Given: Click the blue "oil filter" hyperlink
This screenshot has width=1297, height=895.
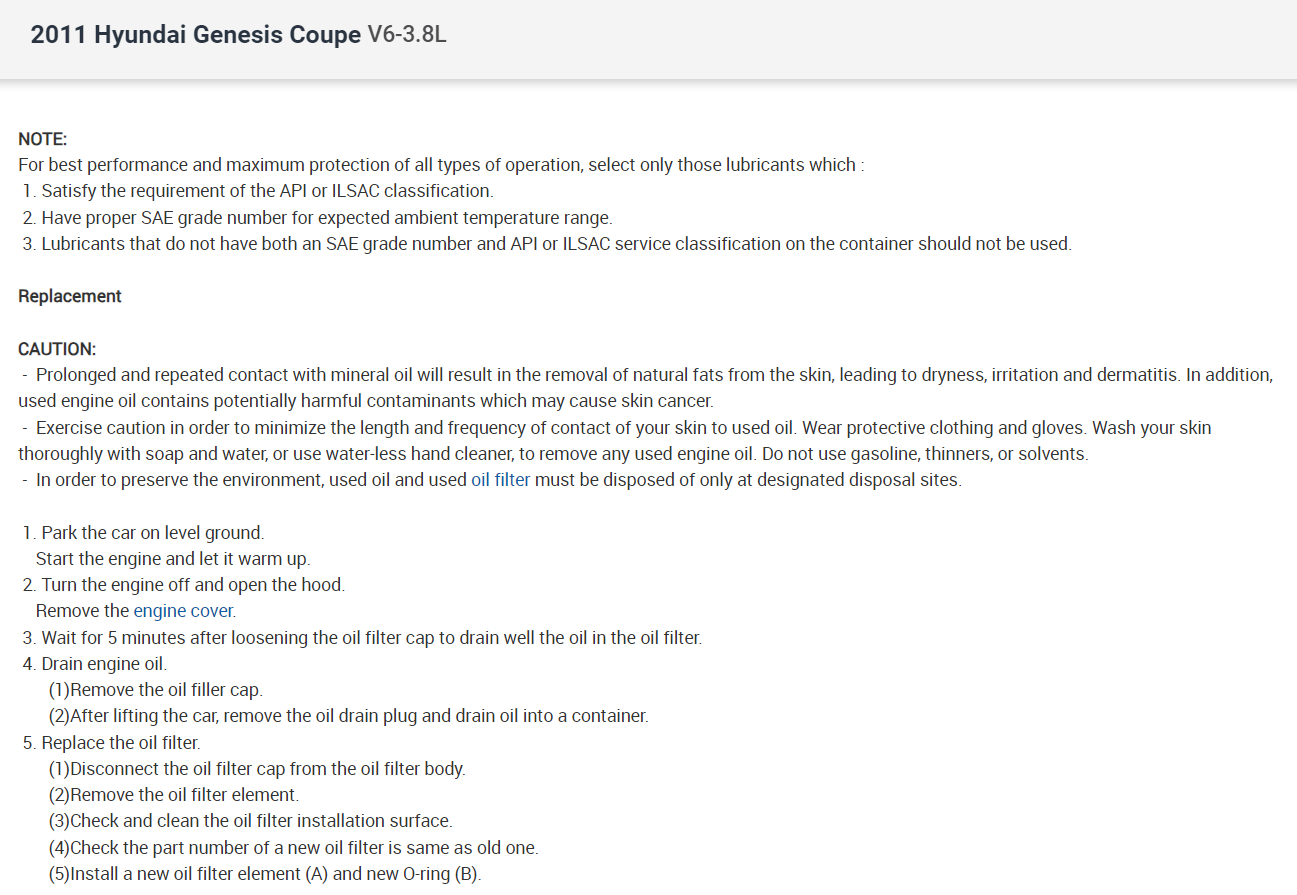Looking at the screenshot, I should (x=500, y=479).
